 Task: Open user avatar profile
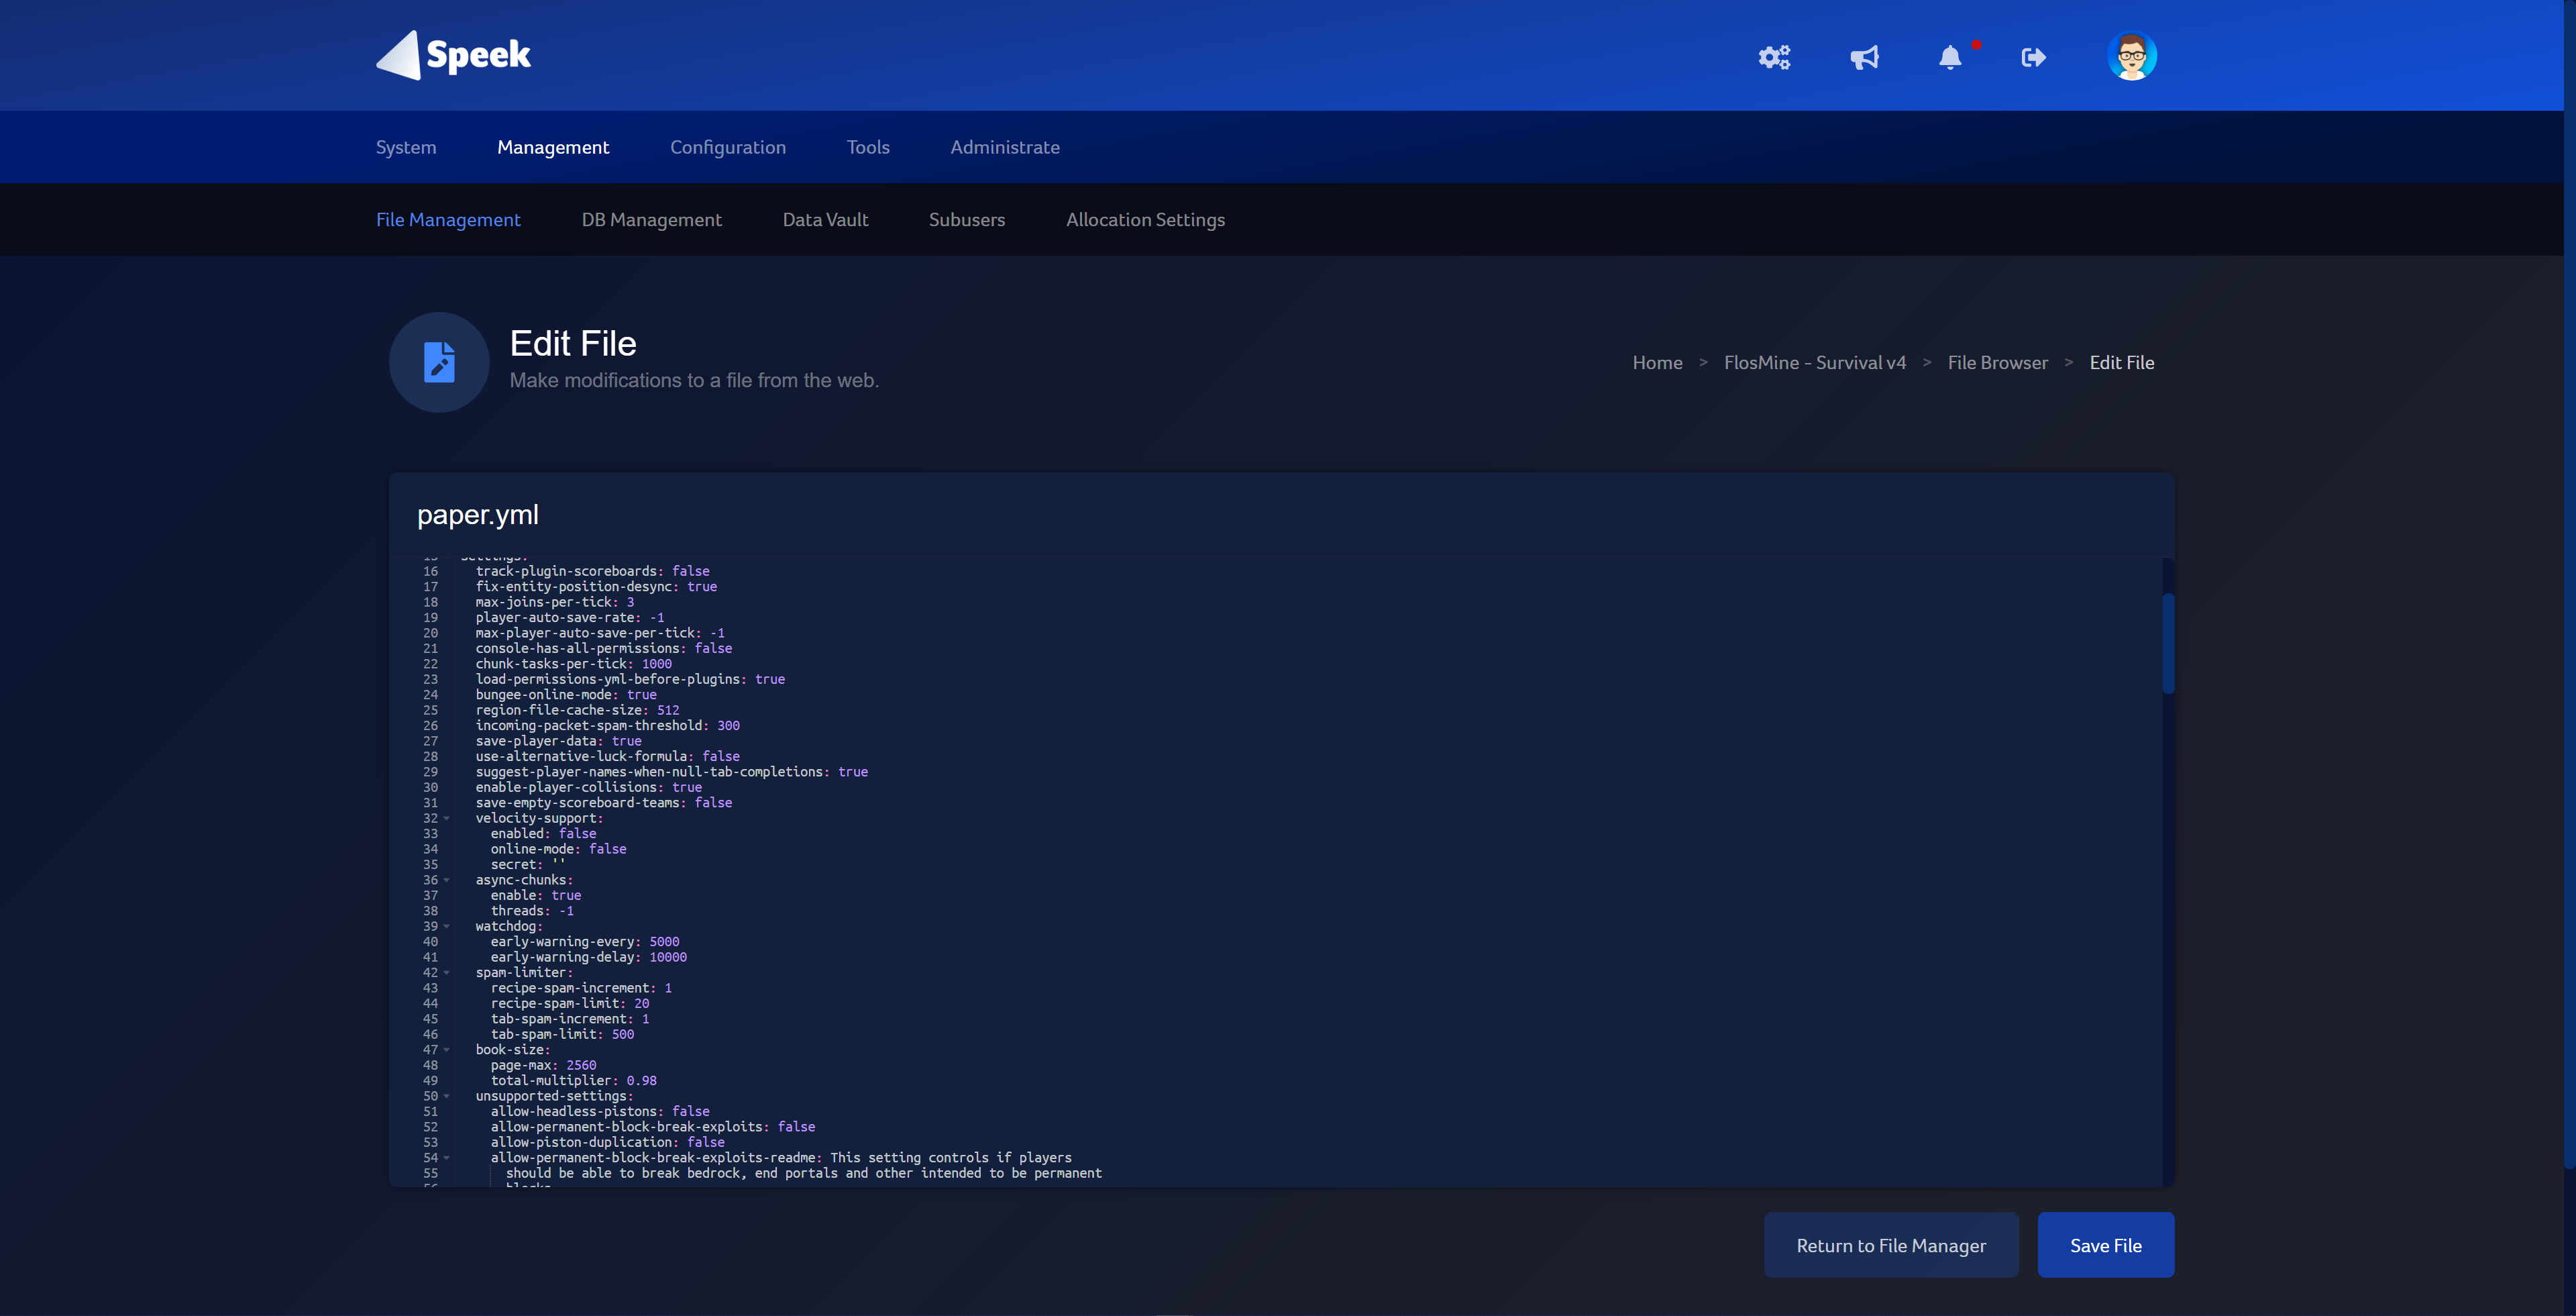[2131, 56]
